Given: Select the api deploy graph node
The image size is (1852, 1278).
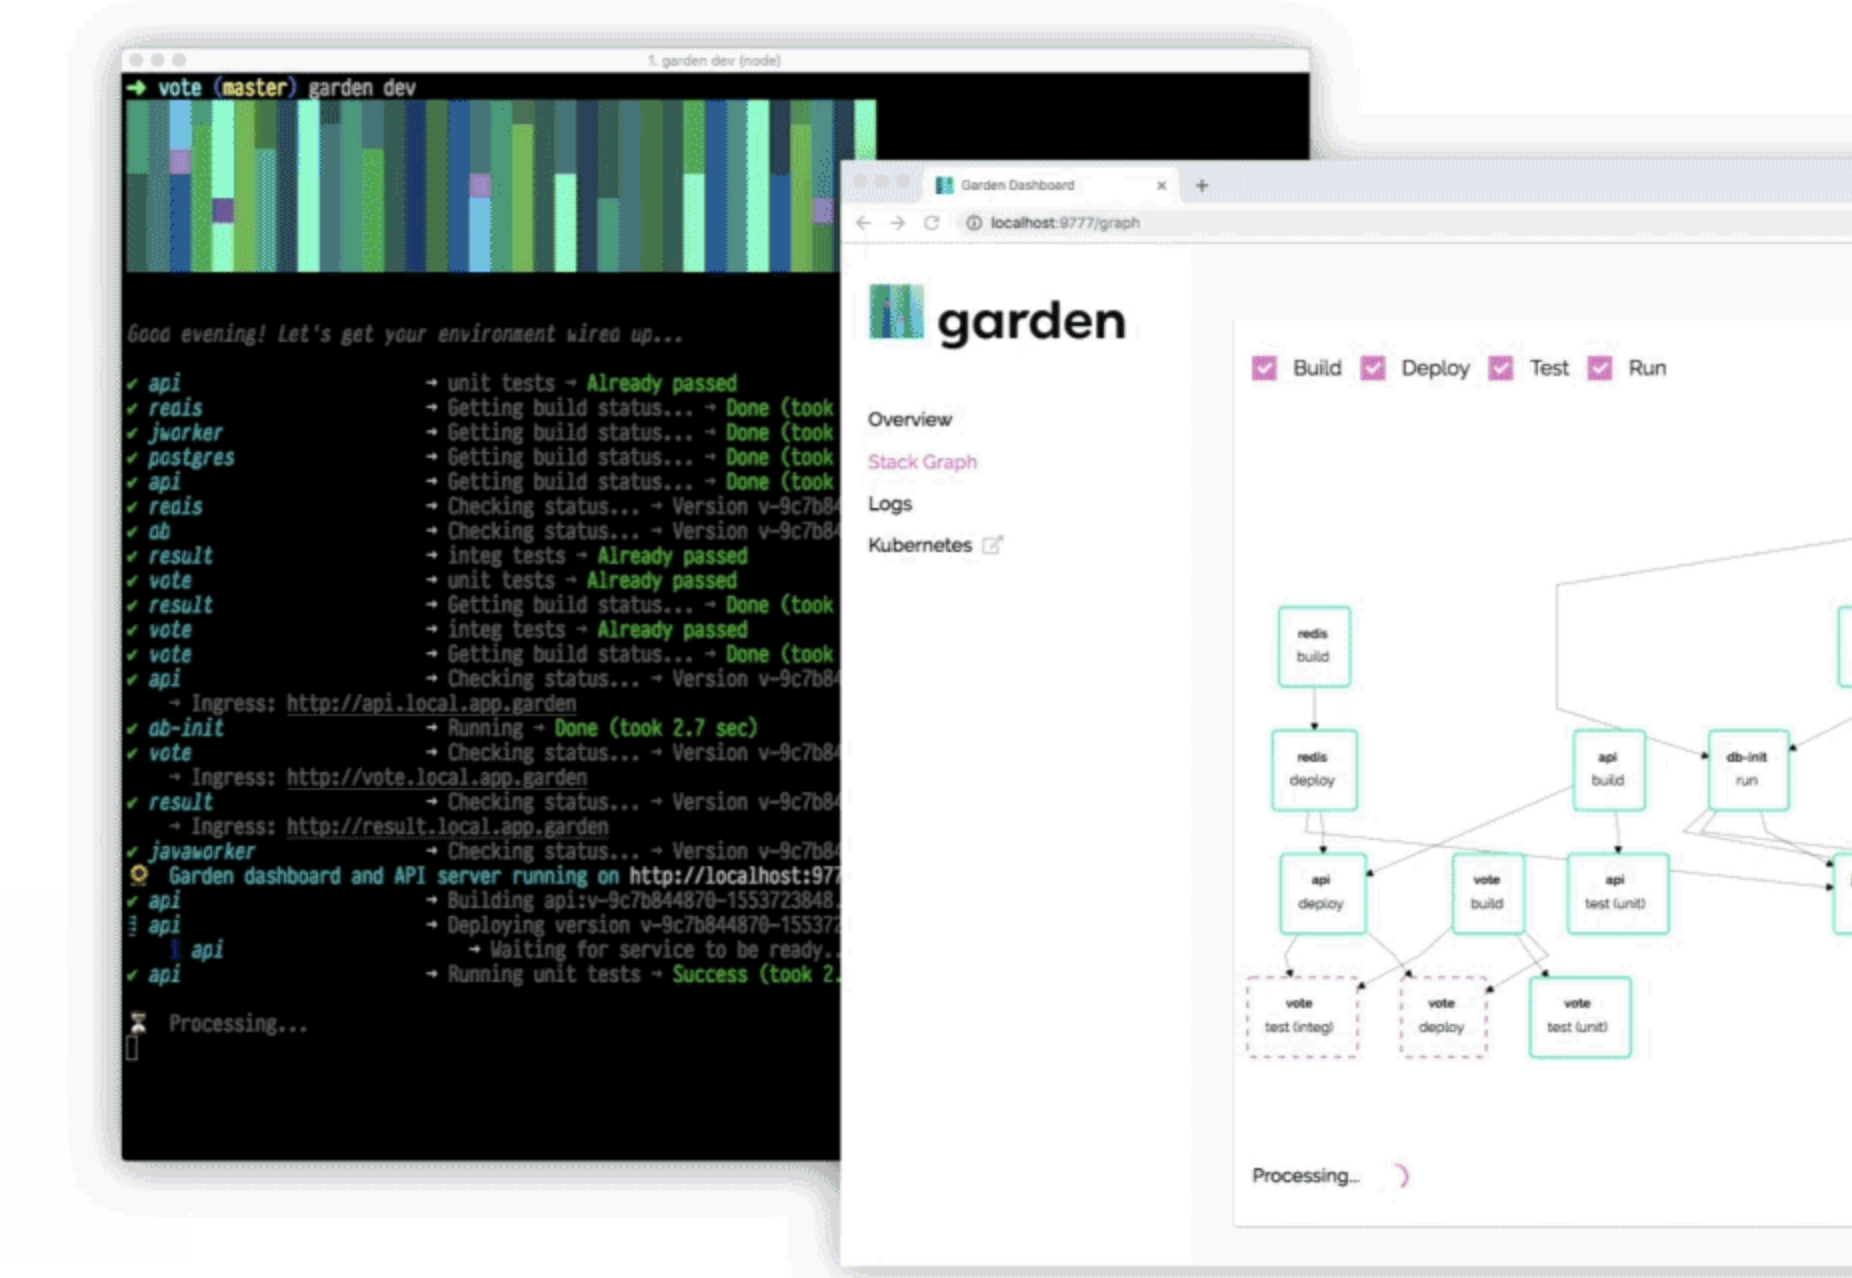Looking at the screenshot, I should [1322, 893].
